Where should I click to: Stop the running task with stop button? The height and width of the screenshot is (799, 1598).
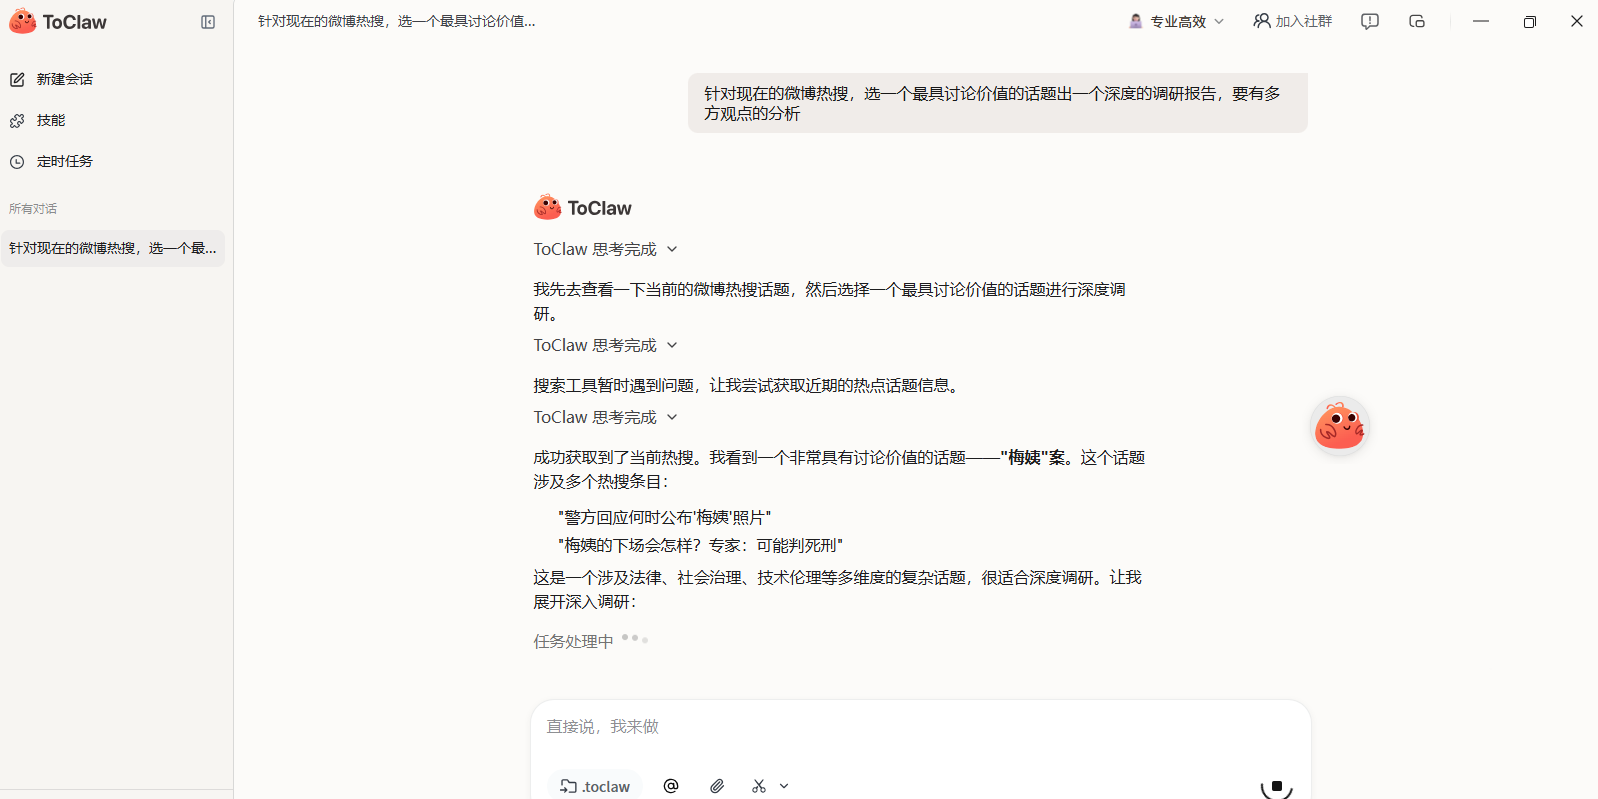[1276, 786]
